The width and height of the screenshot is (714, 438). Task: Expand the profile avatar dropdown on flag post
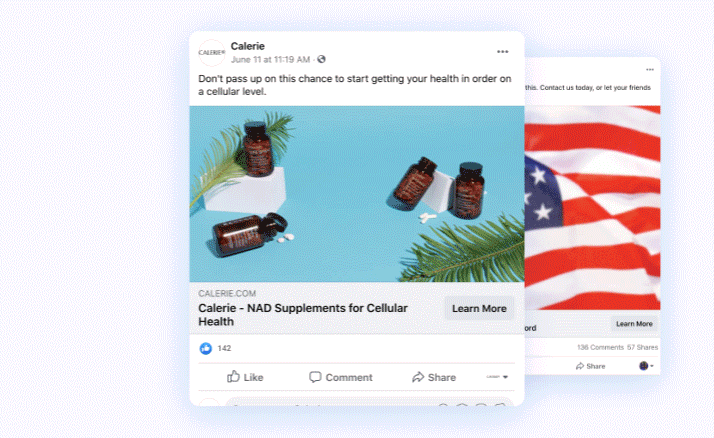coord(647,366)
